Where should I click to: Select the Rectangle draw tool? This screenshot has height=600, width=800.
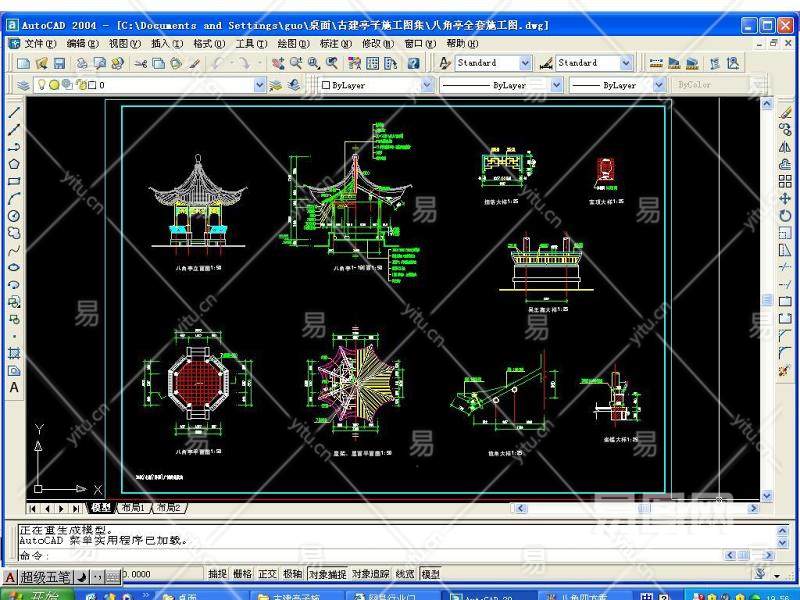[14, 181]
